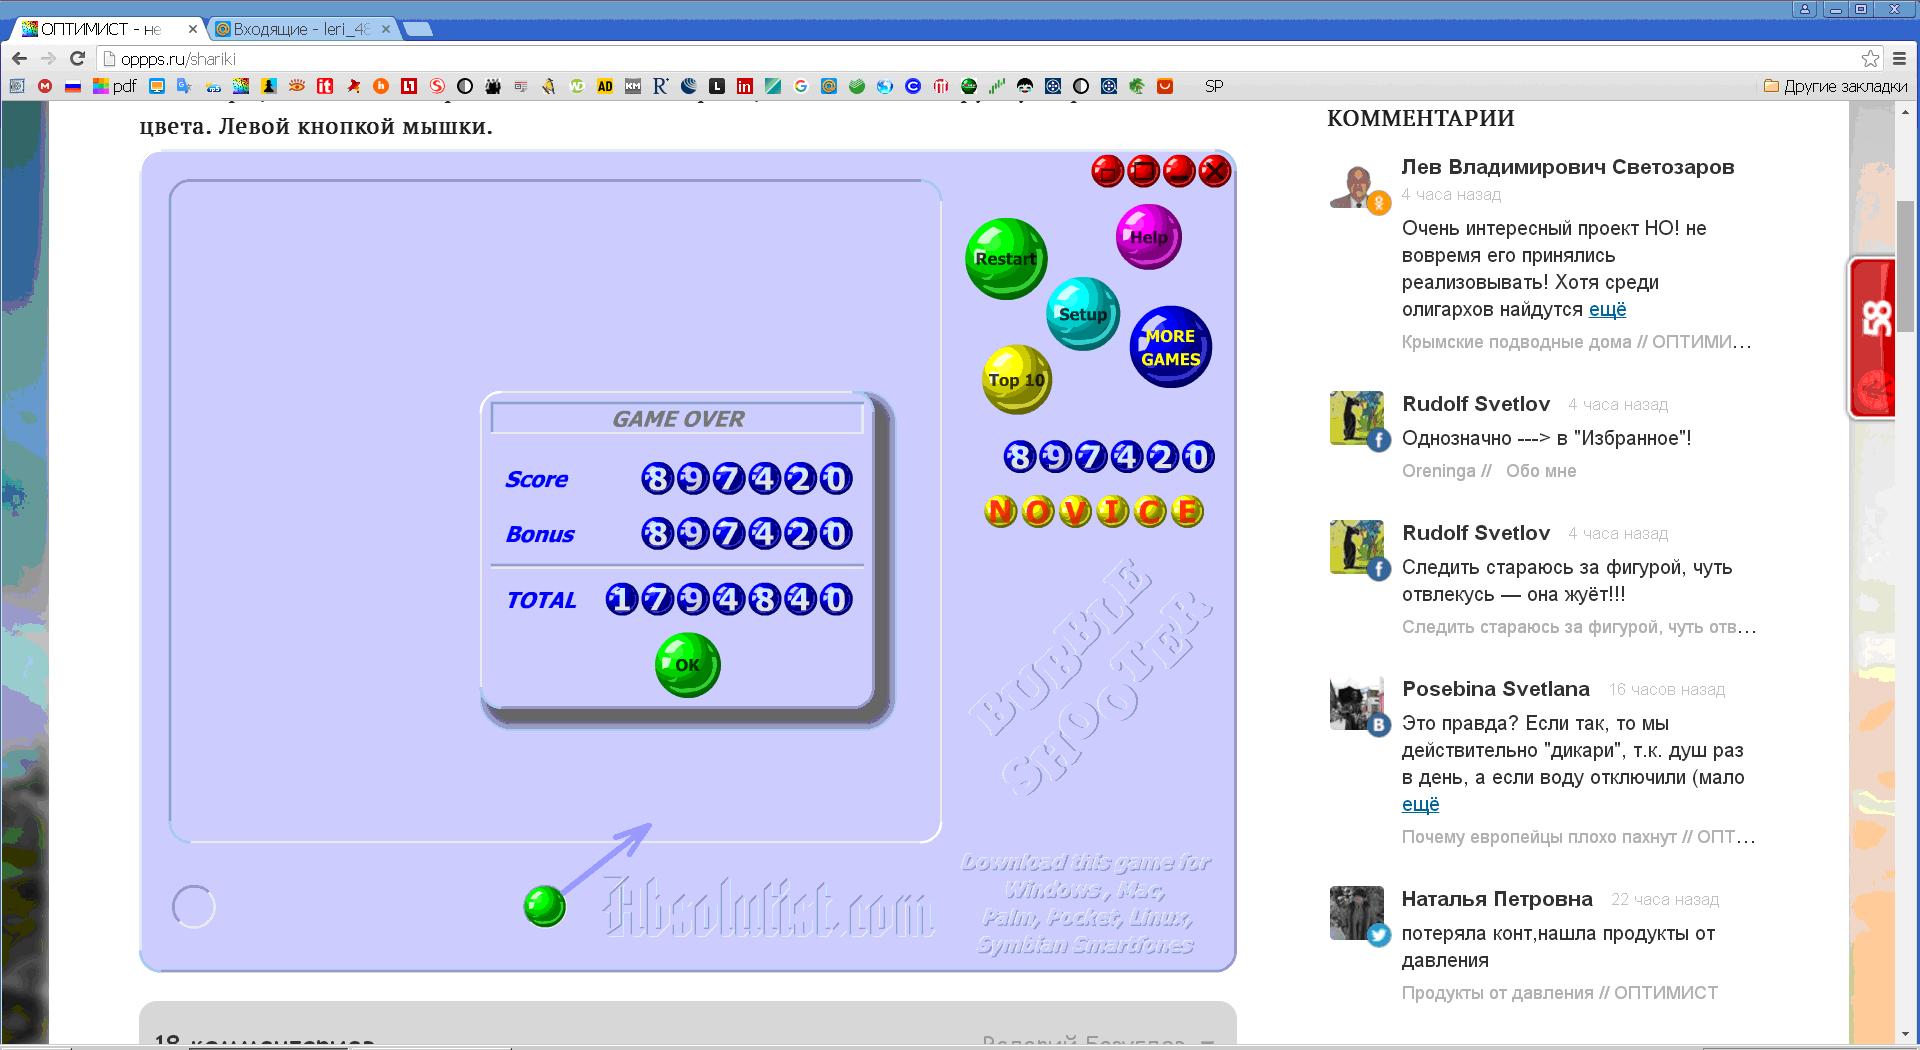The width and height of the screenshot is (1920, 1050).
Task: Open the red 'in' bookmark
Action: pos(745,86)
